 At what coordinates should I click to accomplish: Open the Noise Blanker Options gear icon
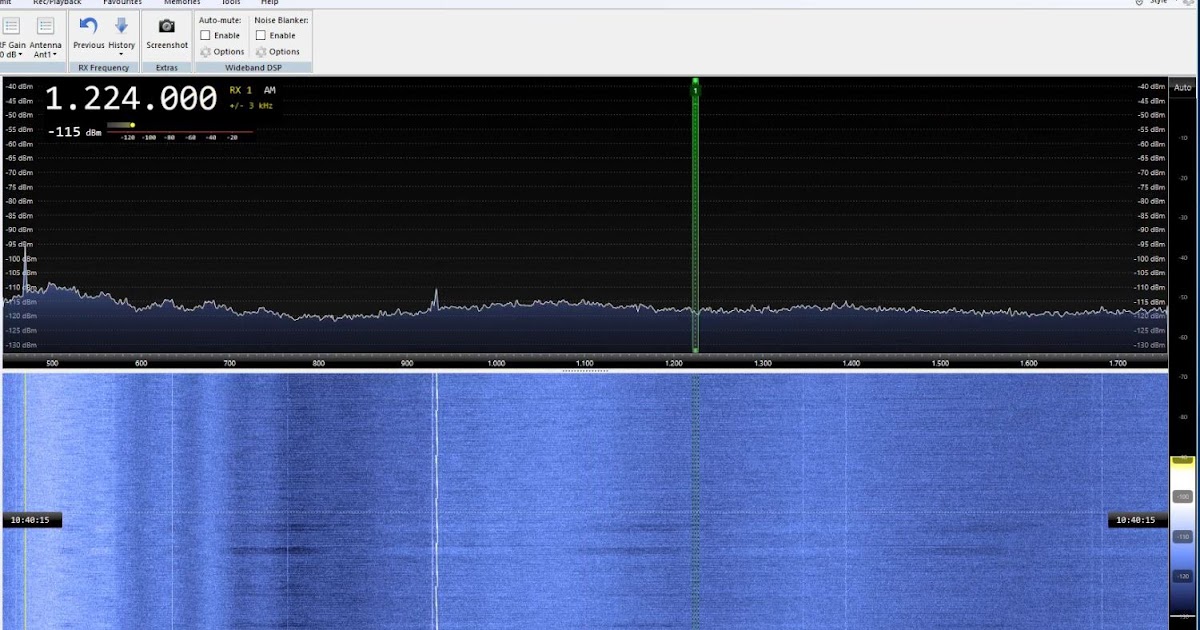(263, 51)
